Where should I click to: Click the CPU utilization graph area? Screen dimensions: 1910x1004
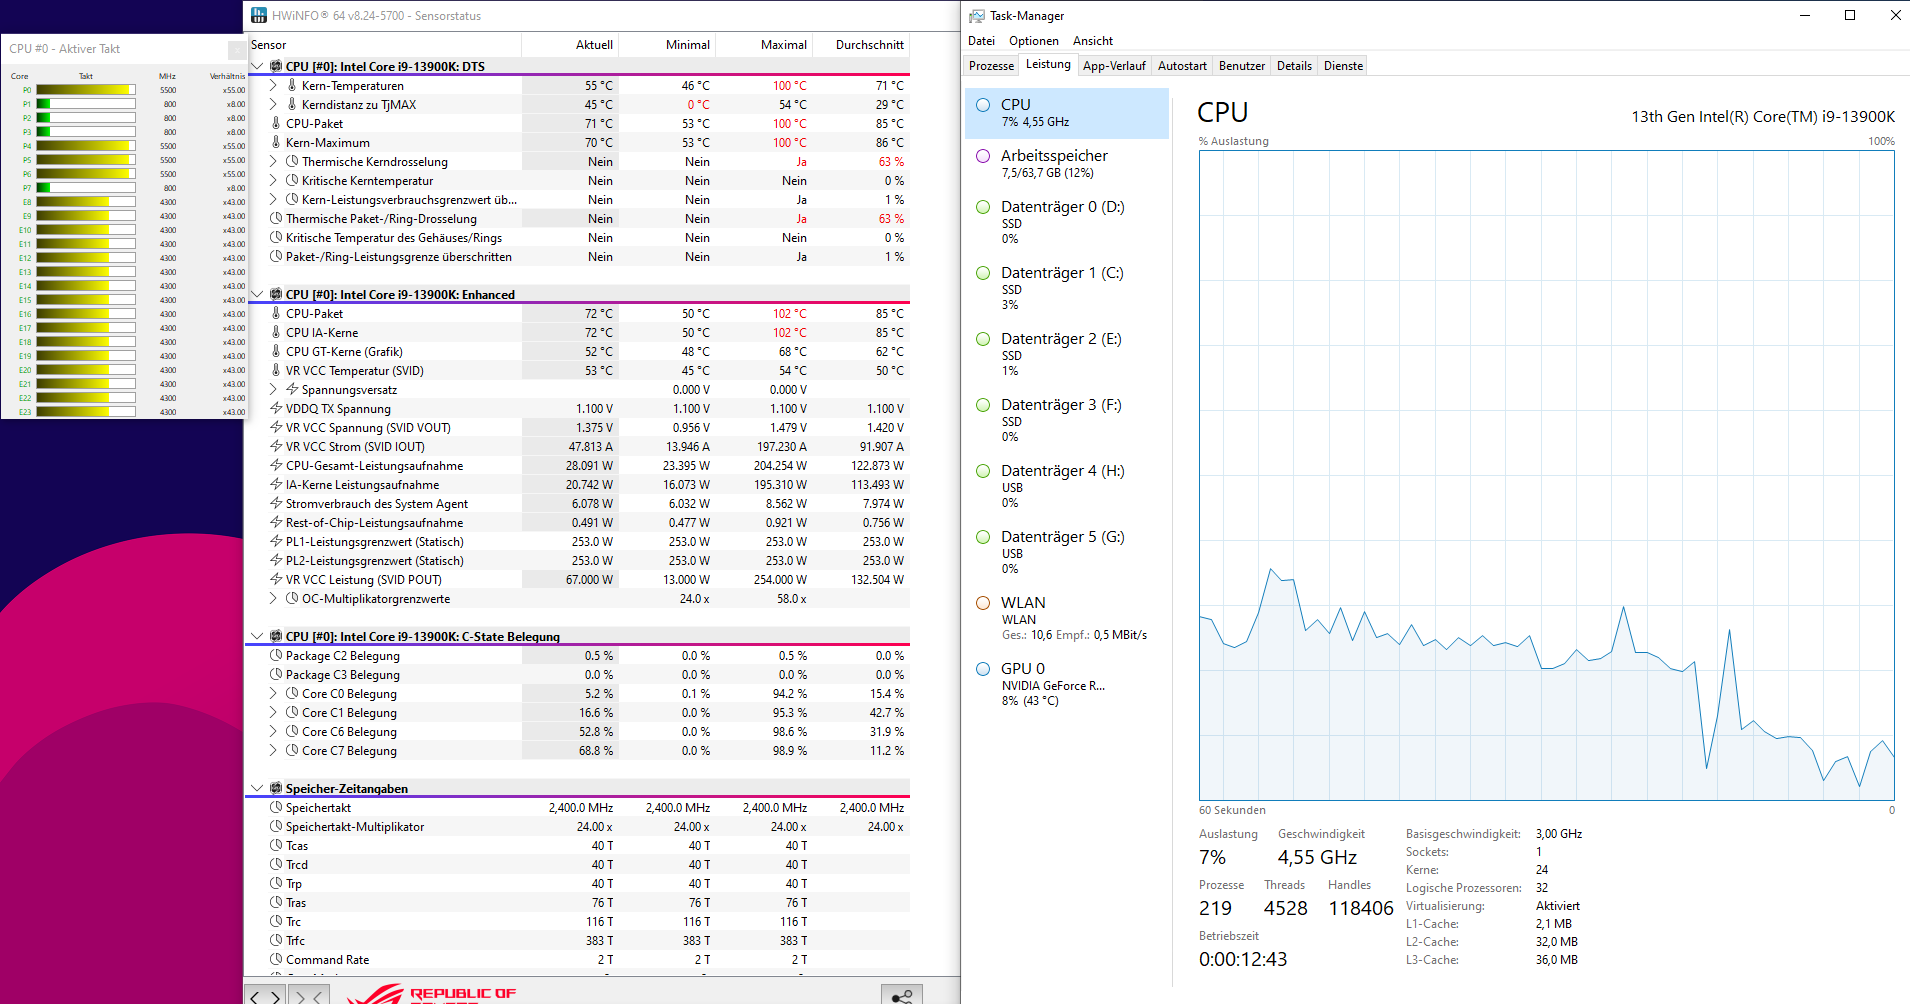[x=1546, y=475]
